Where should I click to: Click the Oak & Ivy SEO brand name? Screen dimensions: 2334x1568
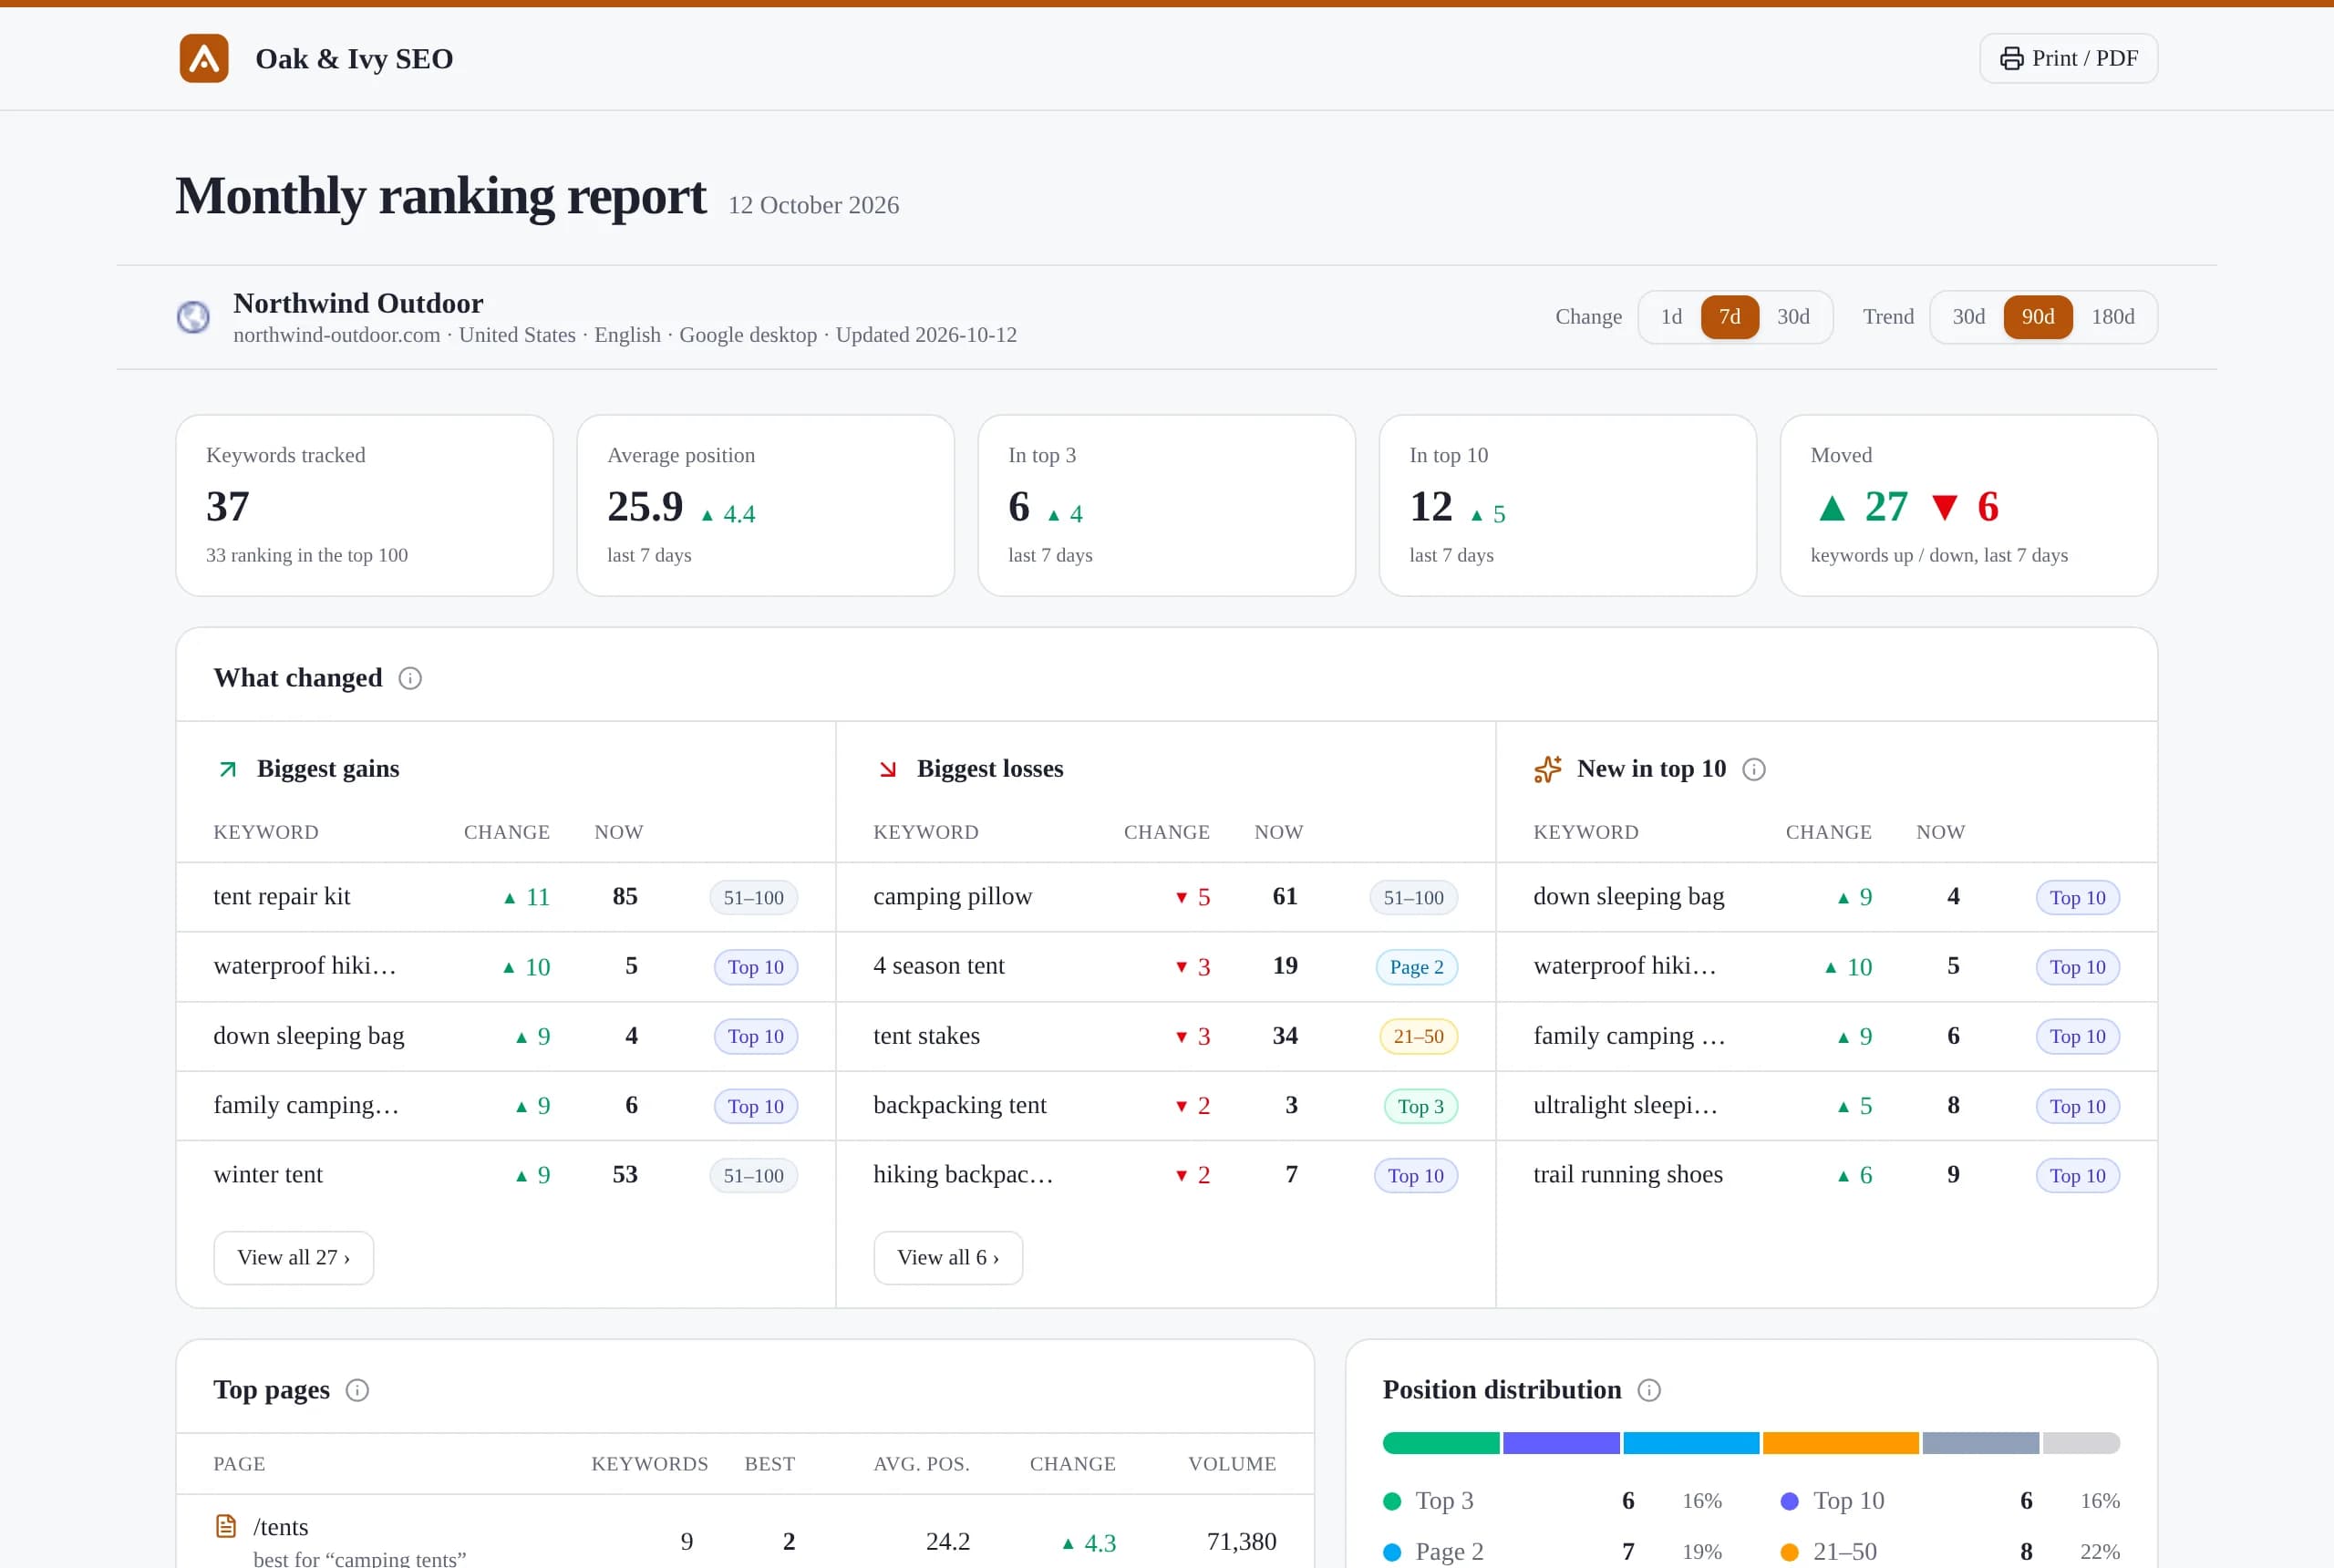coord(354,58)
